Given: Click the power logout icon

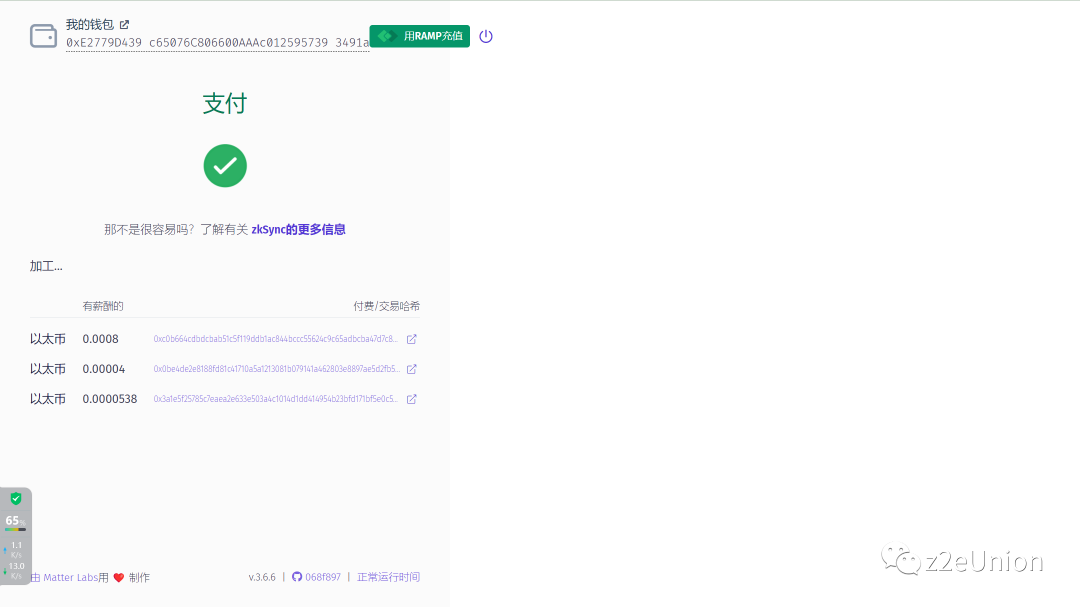Looking at the screenshot, I should [x=486, y=36].
